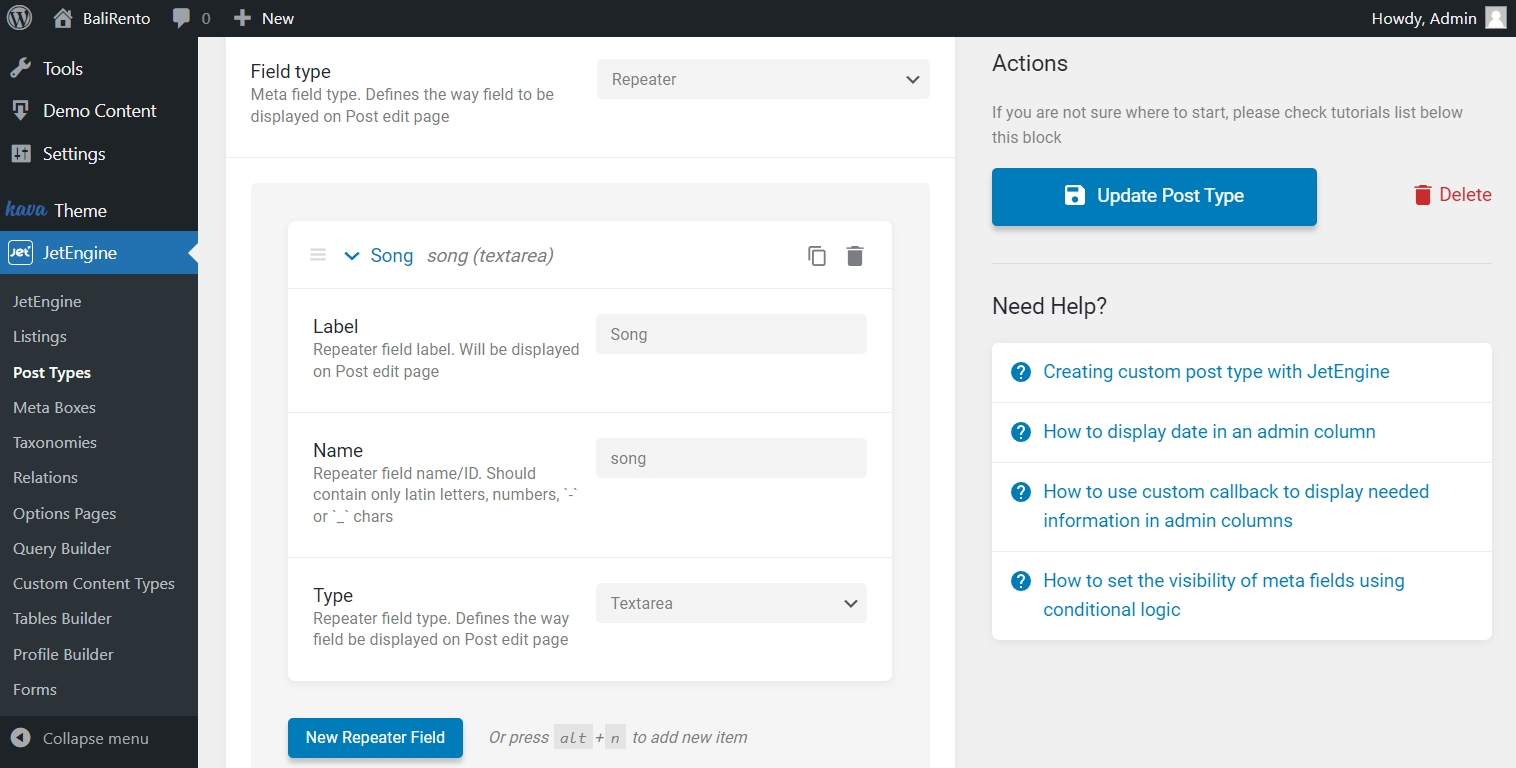
Task: Click the Kava theme logo
Action: tap(26, 210)
